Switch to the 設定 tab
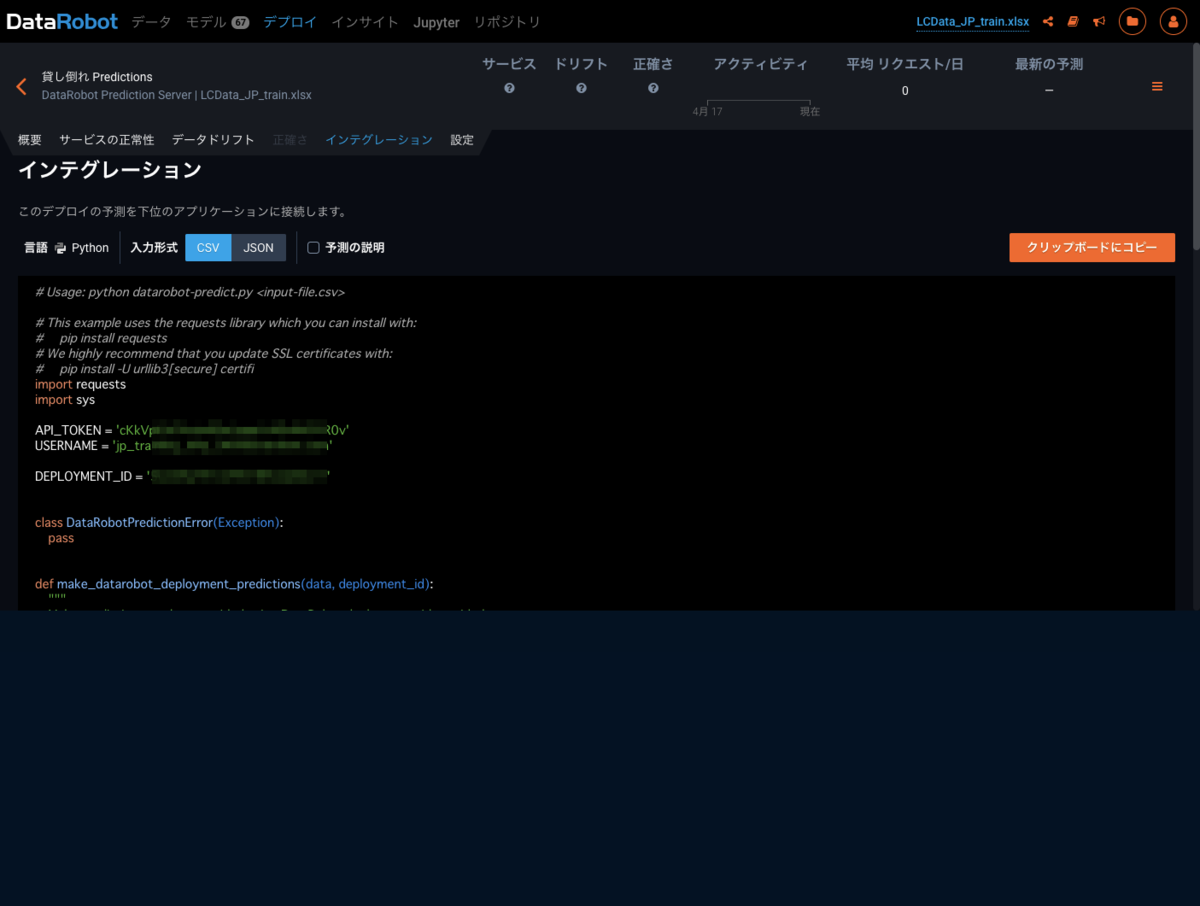This screenshot has height=906, width=1200. pyautogui.click(x=462, y=140)
